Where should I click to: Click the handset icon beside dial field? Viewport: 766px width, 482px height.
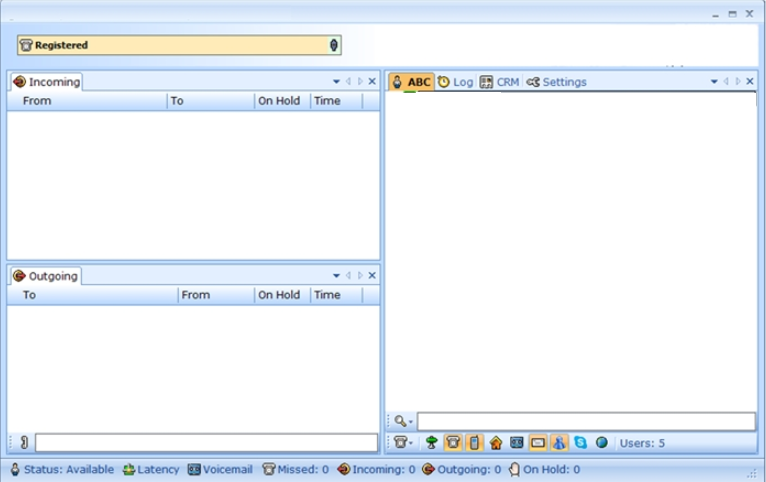(x=23, y=442)
